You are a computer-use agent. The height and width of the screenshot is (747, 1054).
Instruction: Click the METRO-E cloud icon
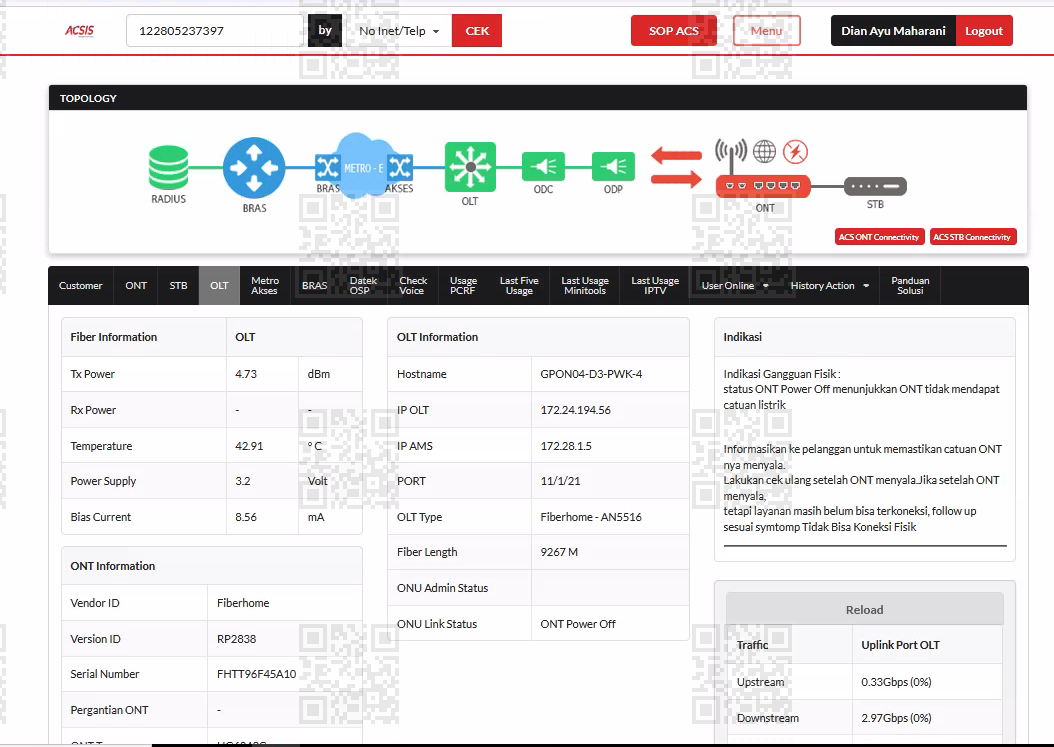pos(364,165)
